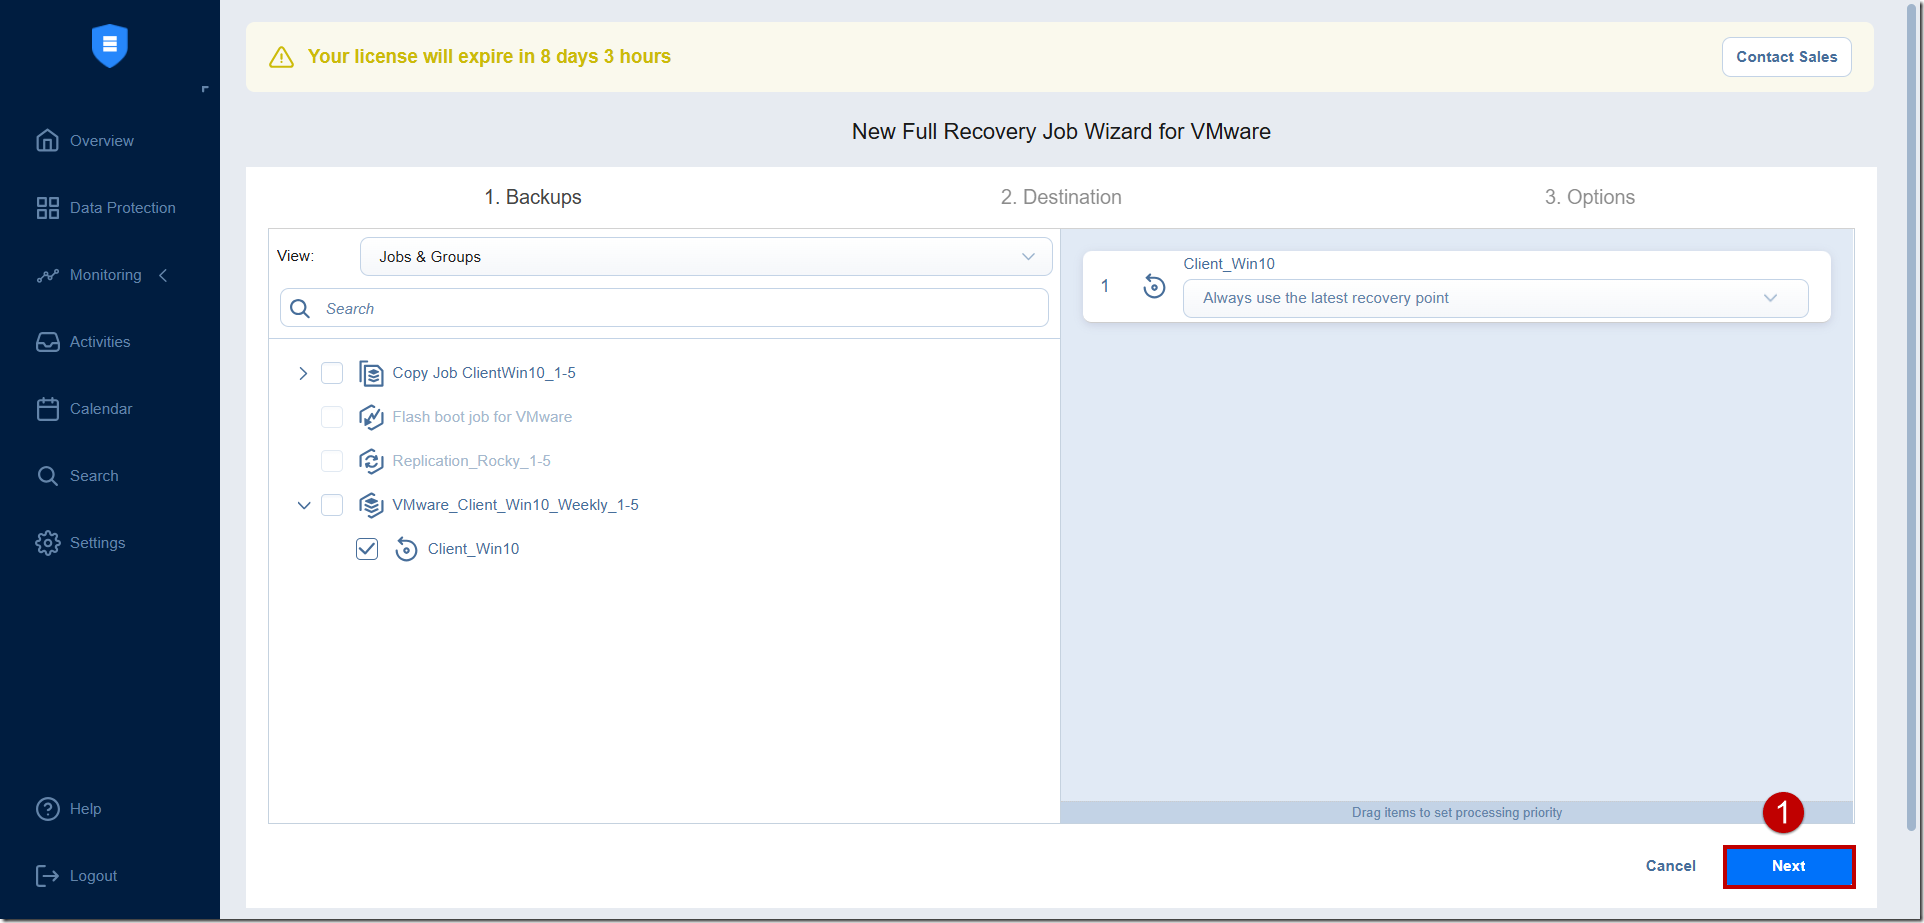
Task: Check the Copy Job ClientWin10_1-5 checkbox
Action: 332,373
